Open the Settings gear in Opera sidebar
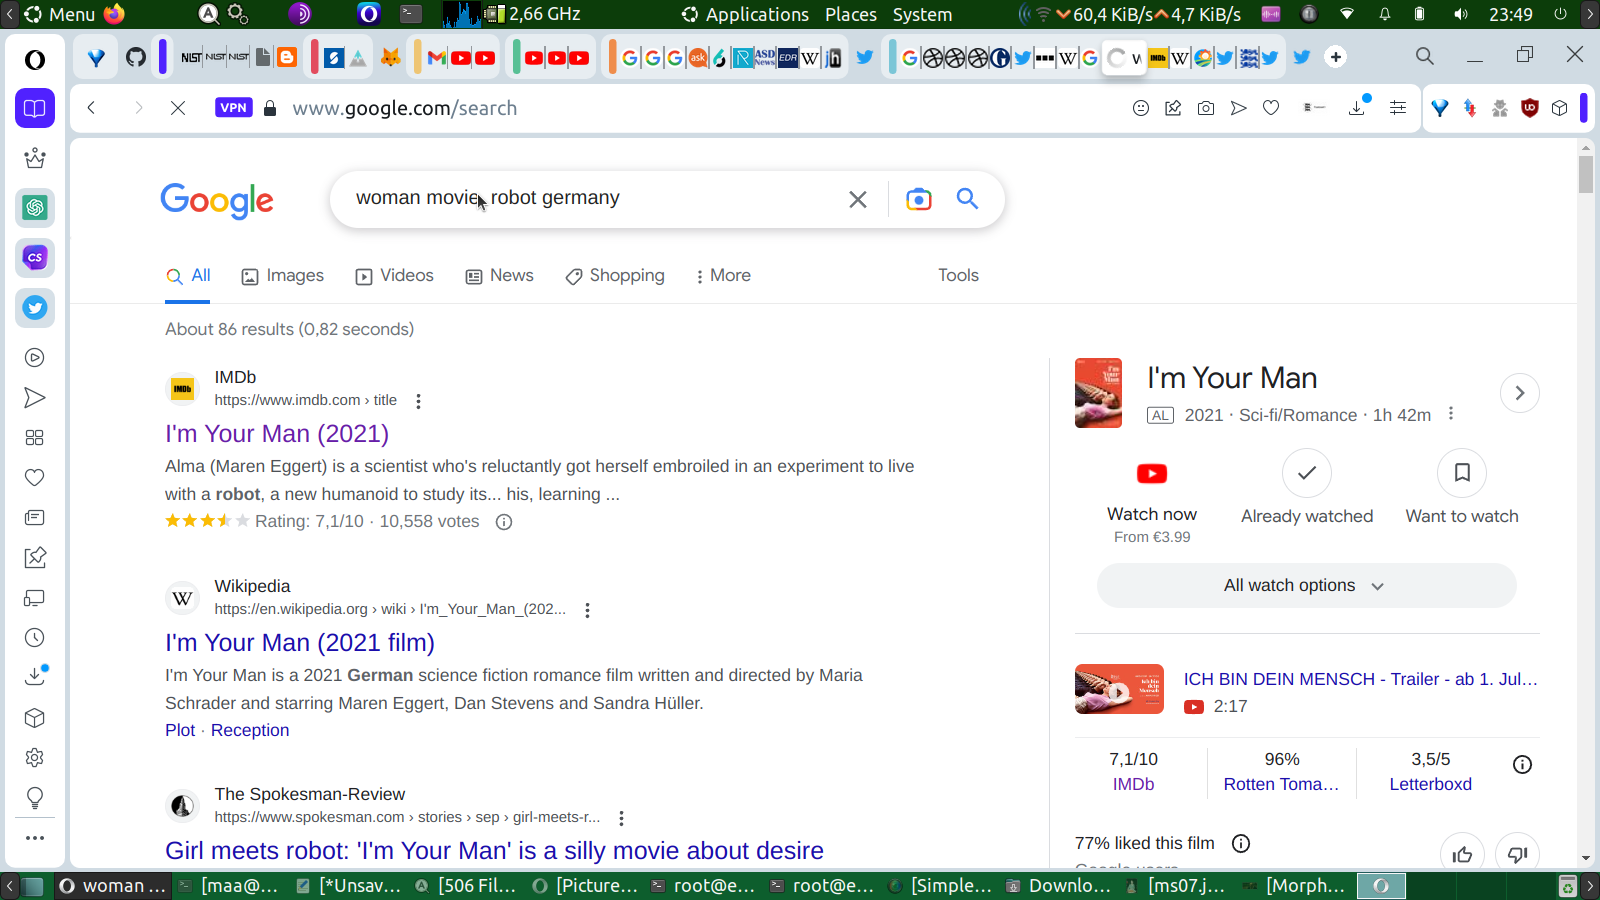 pyautogui.click(x=35, y=758)
